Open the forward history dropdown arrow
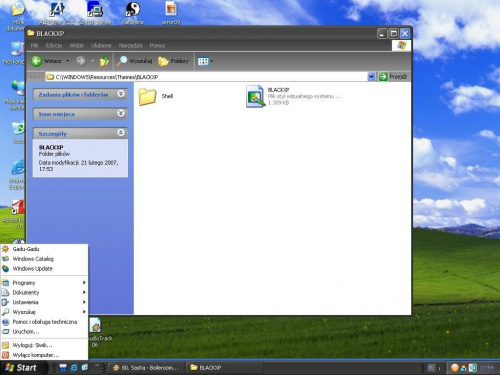Viewport: 500px width, 375px height. (92, 61)
